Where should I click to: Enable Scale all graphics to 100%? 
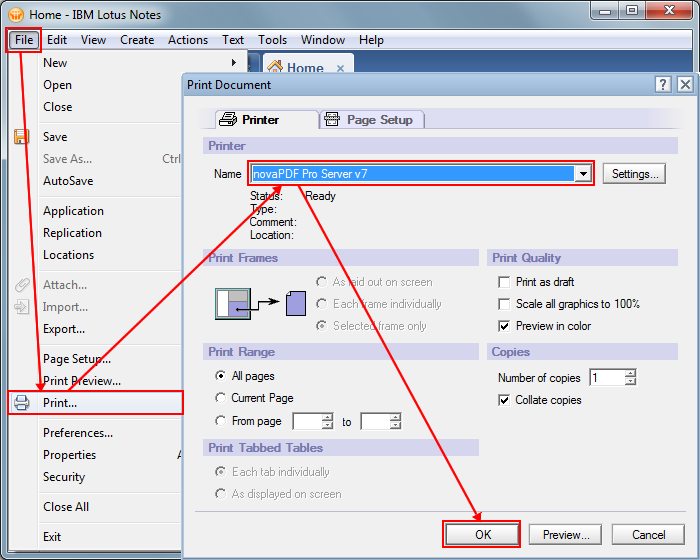(504, 304)
